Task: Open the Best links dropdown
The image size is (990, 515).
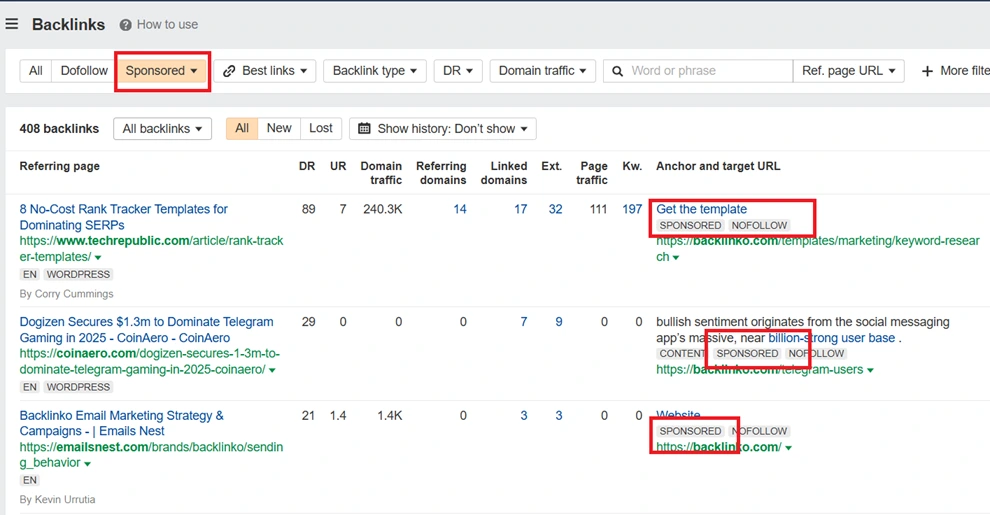Action: click(x=265, y=71)
